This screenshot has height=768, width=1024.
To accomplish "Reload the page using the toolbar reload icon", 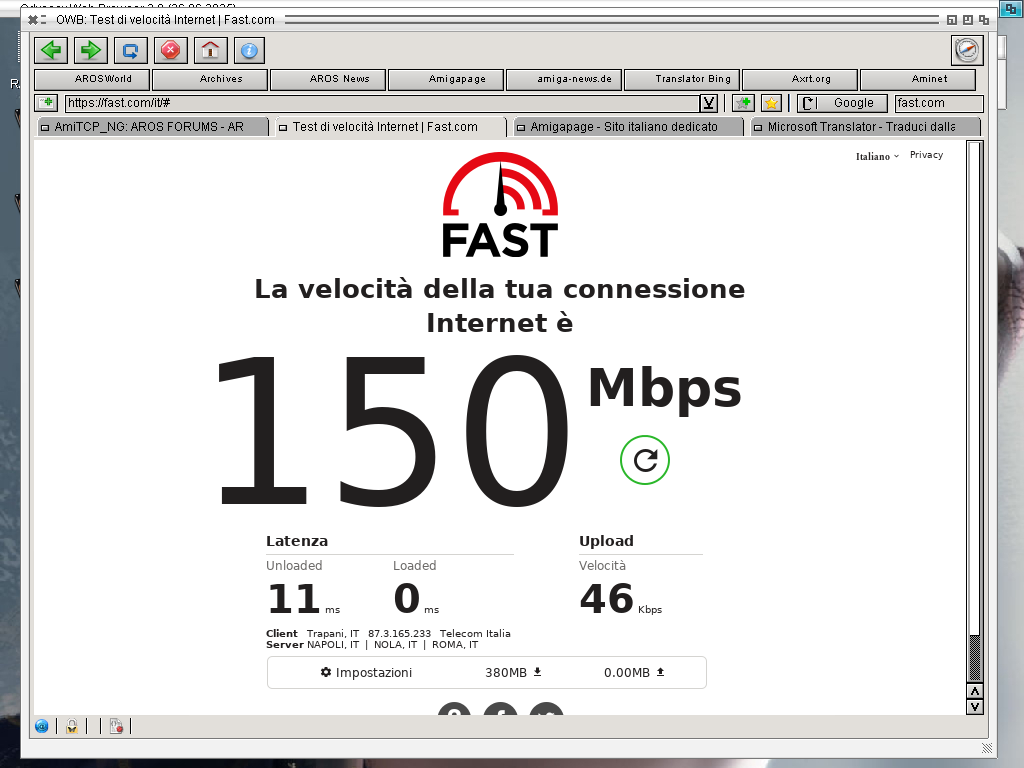I will (x=131, y=50).
